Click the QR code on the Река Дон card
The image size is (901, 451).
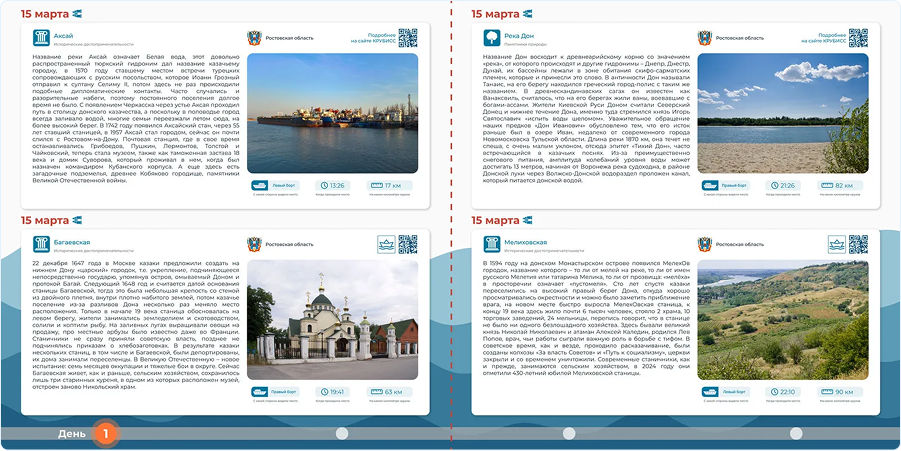click(858, 37)
